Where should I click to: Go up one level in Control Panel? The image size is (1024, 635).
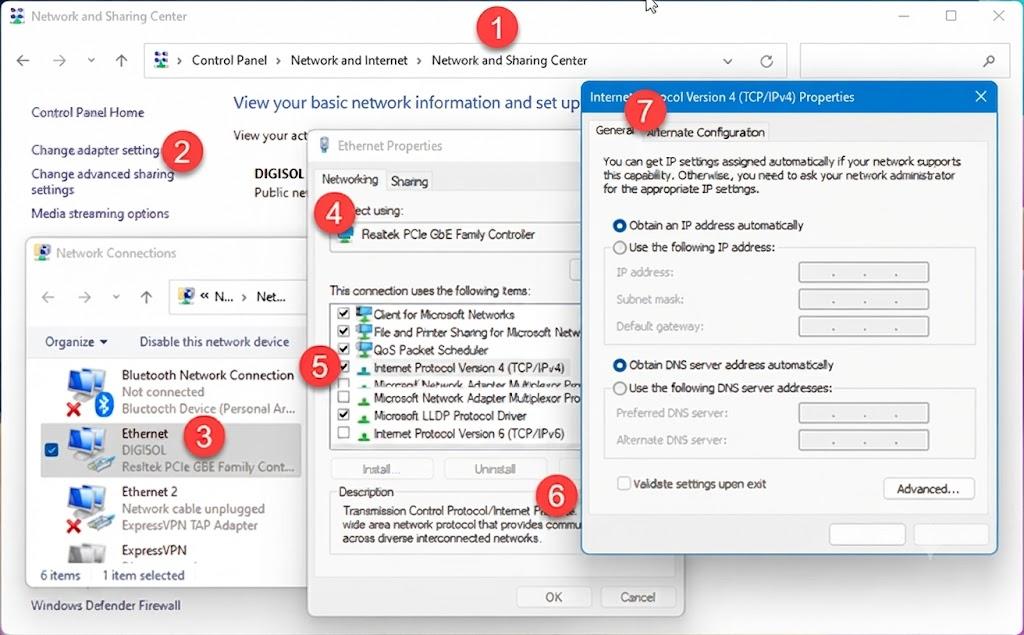coord(121,61)
